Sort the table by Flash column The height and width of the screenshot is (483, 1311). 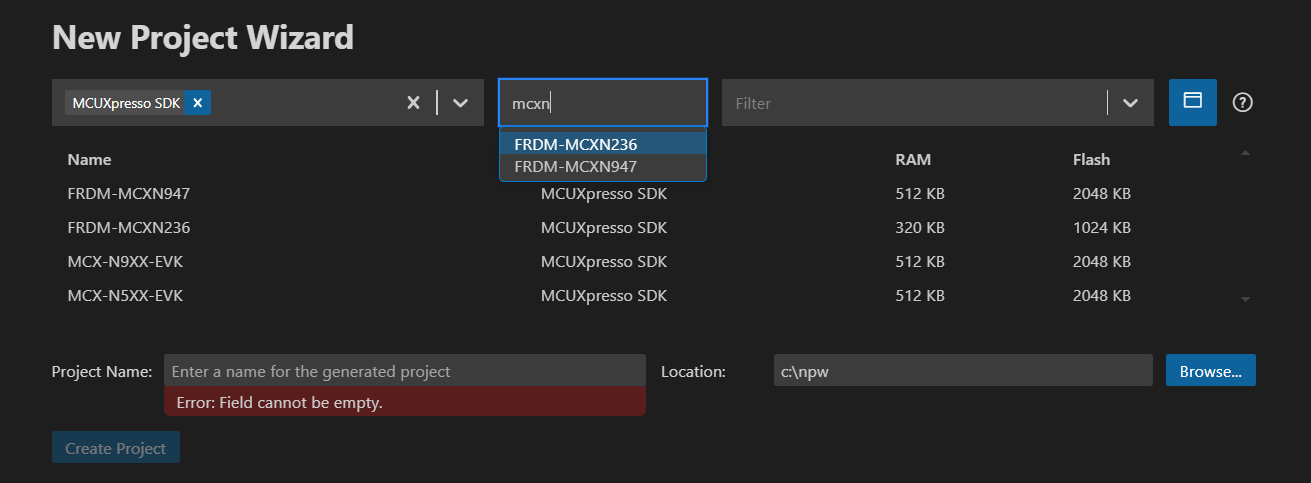point(1091,159)
